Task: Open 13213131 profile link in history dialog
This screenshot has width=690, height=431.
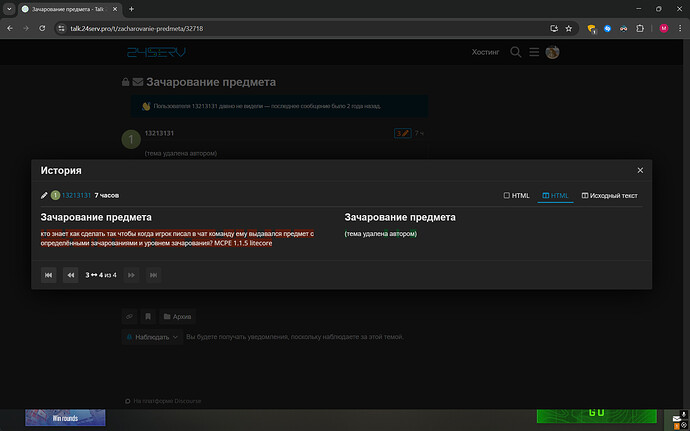Action: pyautogui.click(x=77, y=195)
